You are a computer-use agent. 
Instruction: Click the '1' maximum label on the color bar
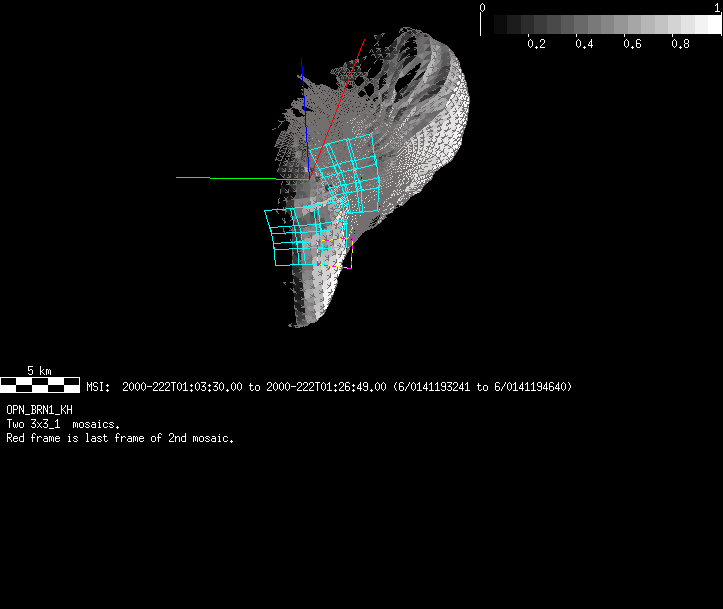click(716, 7)
